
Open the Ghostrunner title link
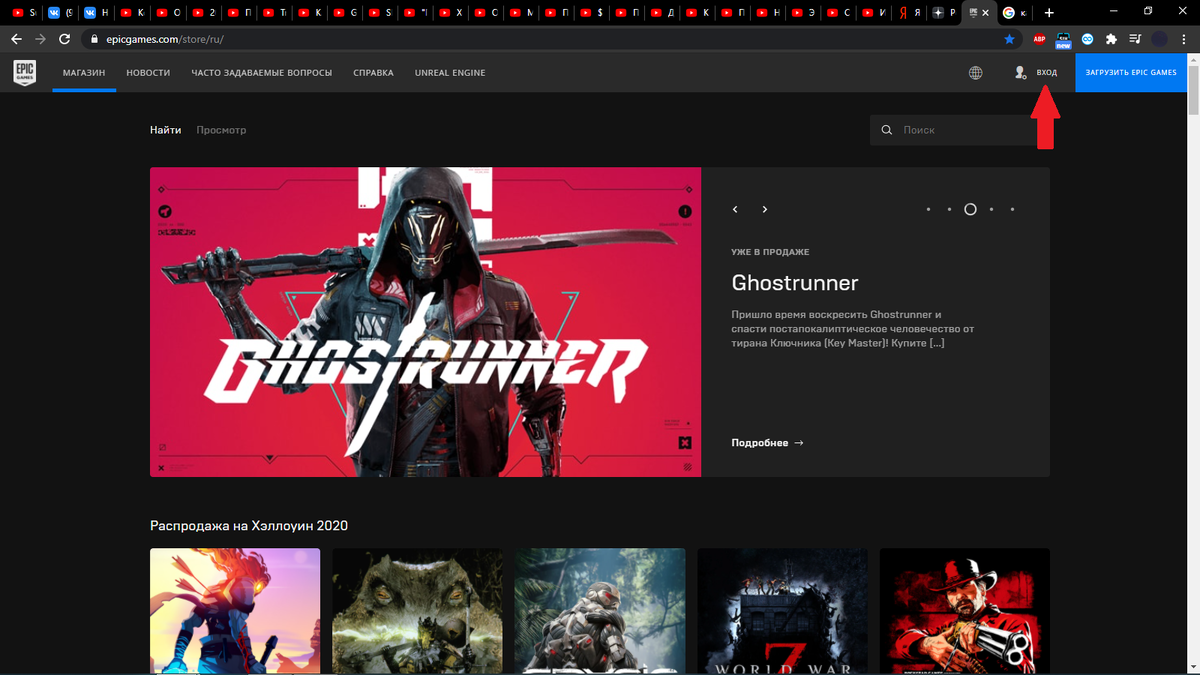tap(795, 283)
